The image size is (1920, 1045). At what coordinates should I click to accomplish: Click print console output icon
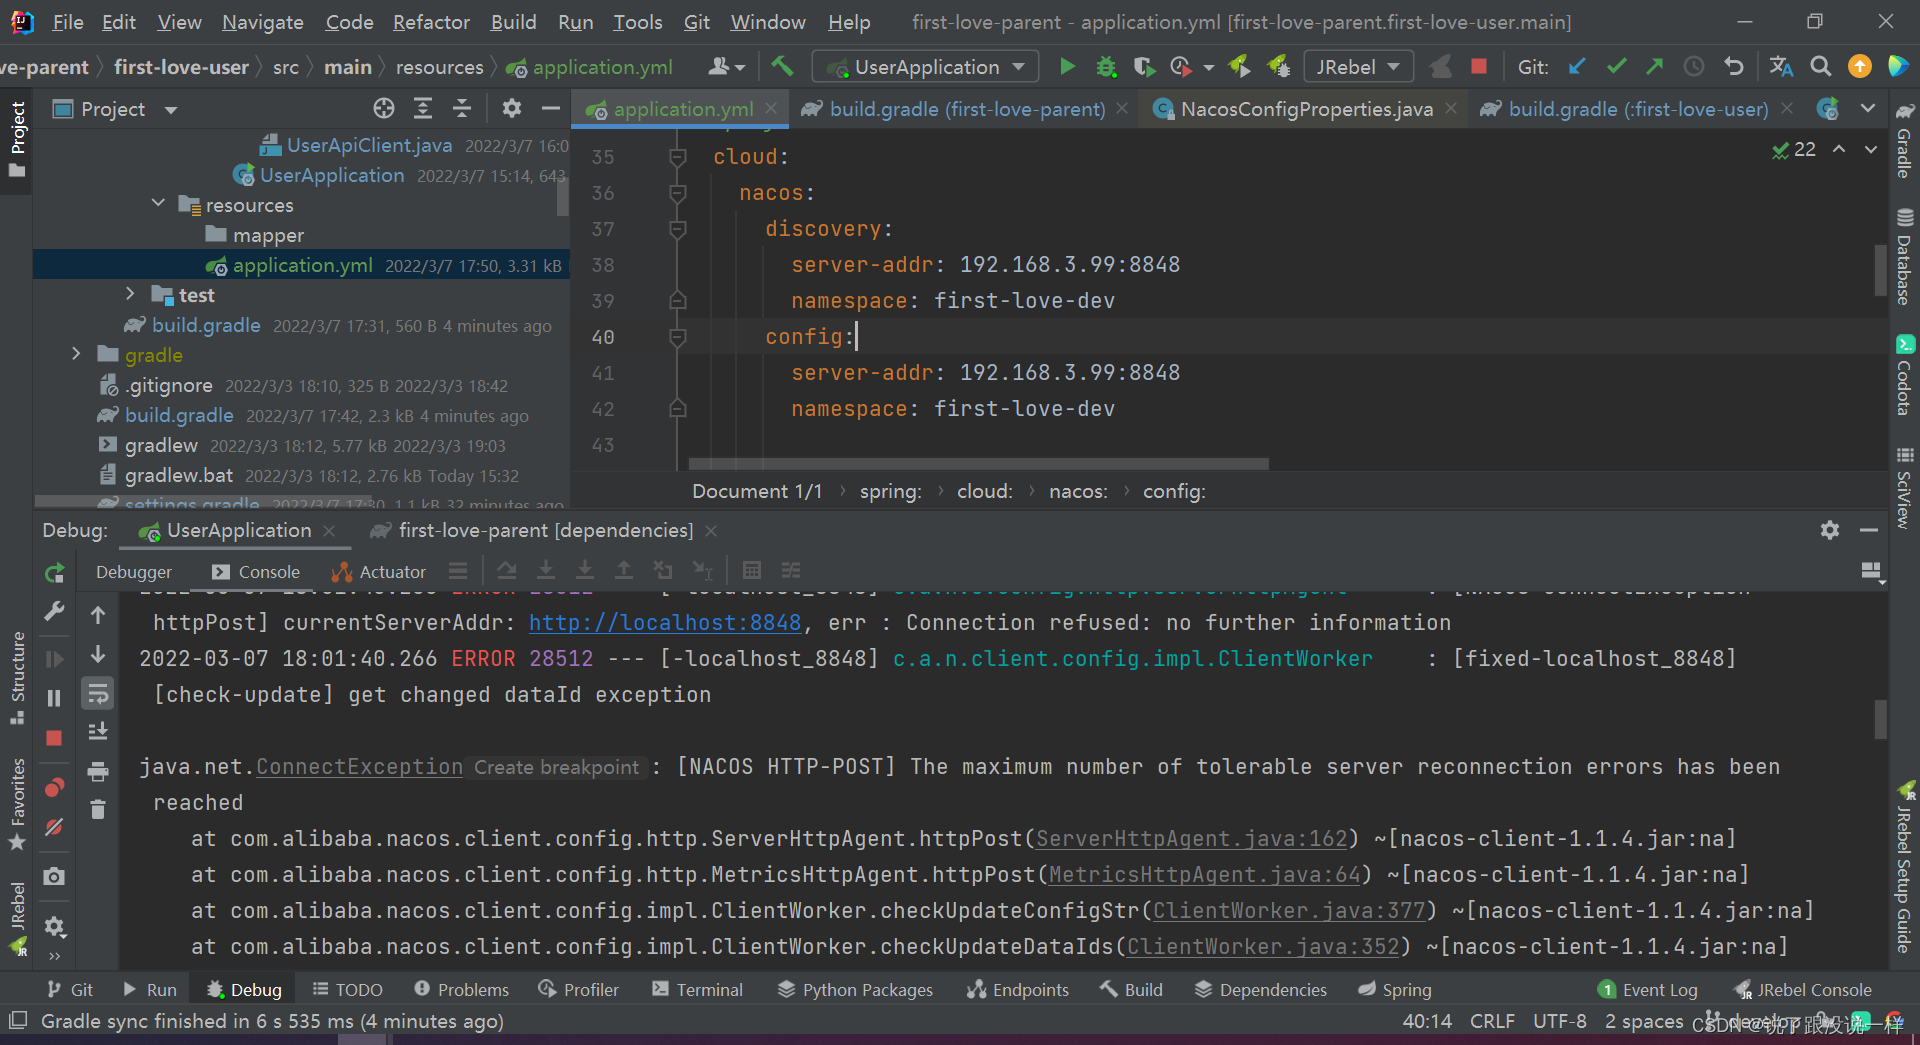point(98,771)
